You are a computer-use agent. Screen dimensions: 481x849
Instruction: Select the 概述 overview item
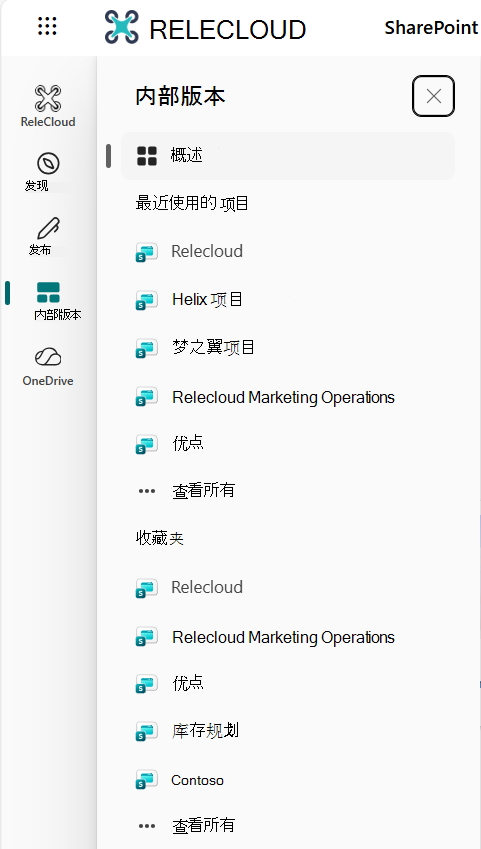288,156
